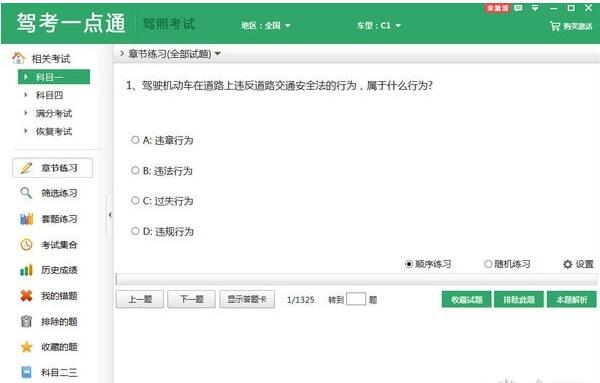Expand the 科目一 tree item
Image resolution: width=600 pixels, height=383 pixels.
coord(26,77)
